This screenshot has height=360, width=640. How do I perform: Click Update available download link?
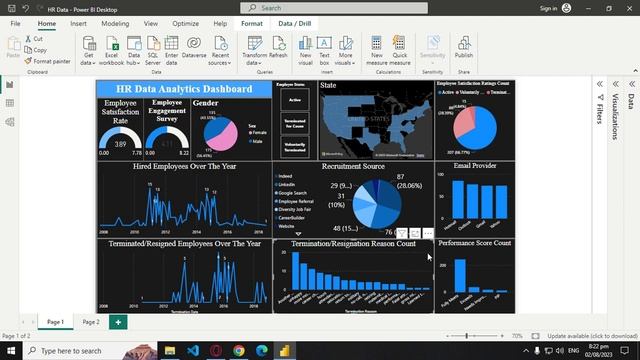point(592,336)
